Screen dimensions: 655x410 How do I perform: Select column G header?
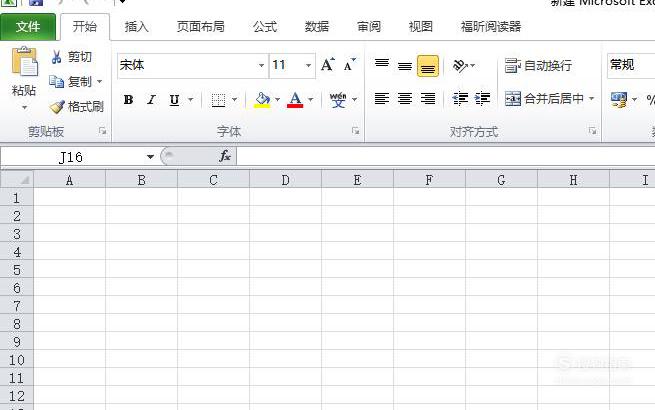[x=501, y=180]
